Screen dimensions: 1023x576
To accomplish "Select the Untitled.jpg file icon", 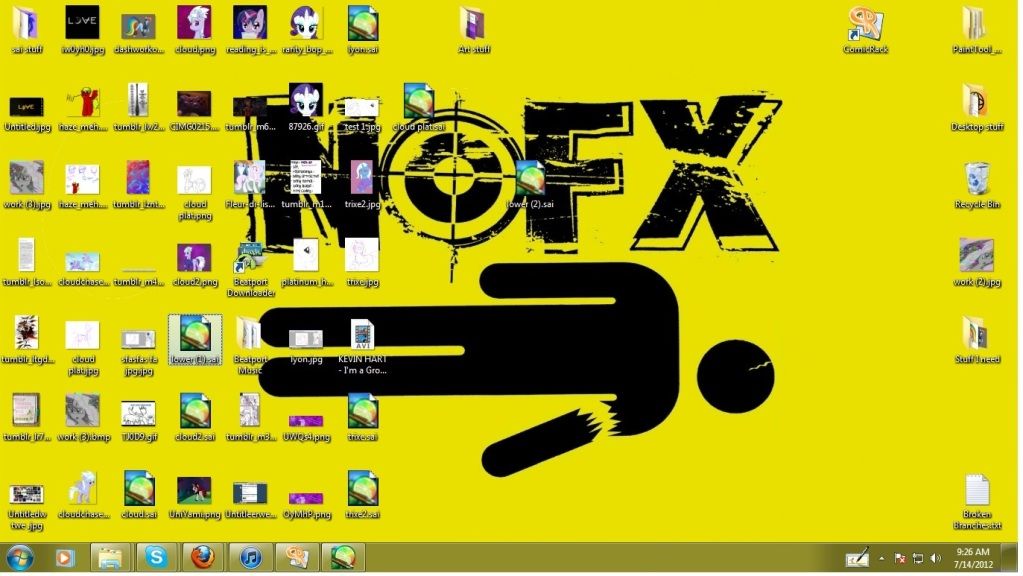I will coord(27,111).
